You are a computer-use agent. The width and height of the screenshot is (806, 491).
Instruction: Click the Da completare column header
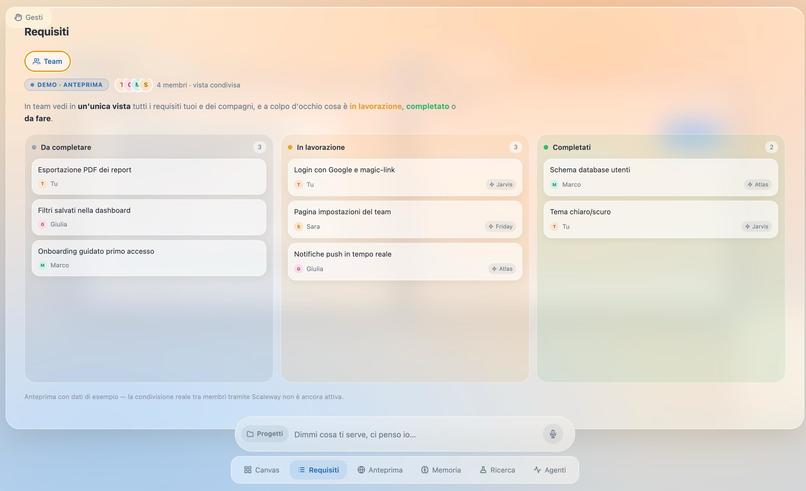(x=66, y=148)
